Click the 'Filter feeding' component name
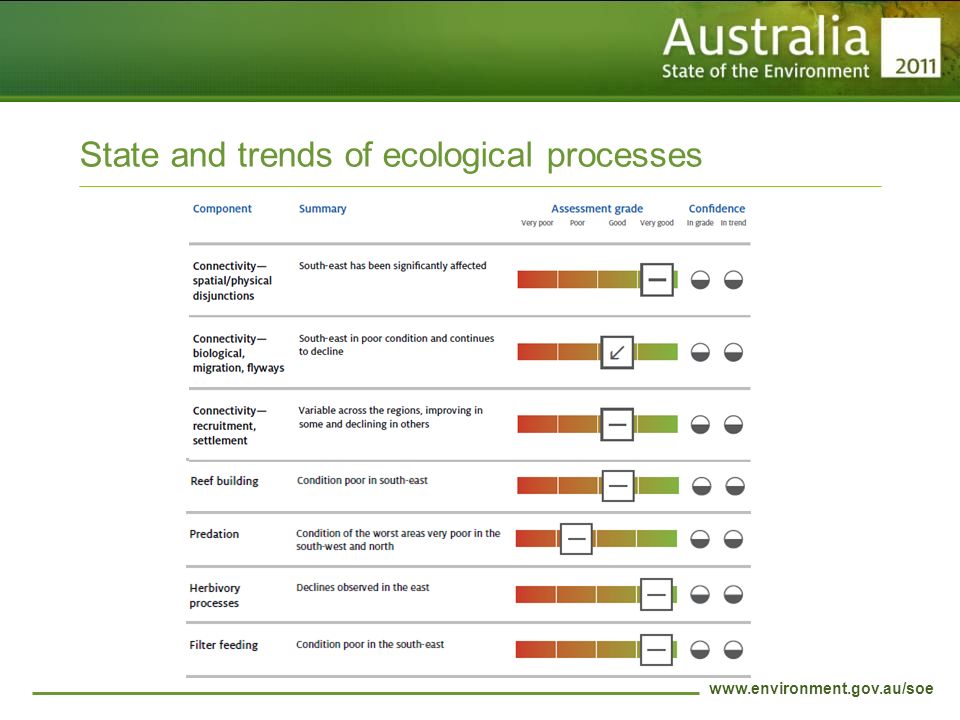The height and width of the screenshot is (720, 960). (223, 645)
